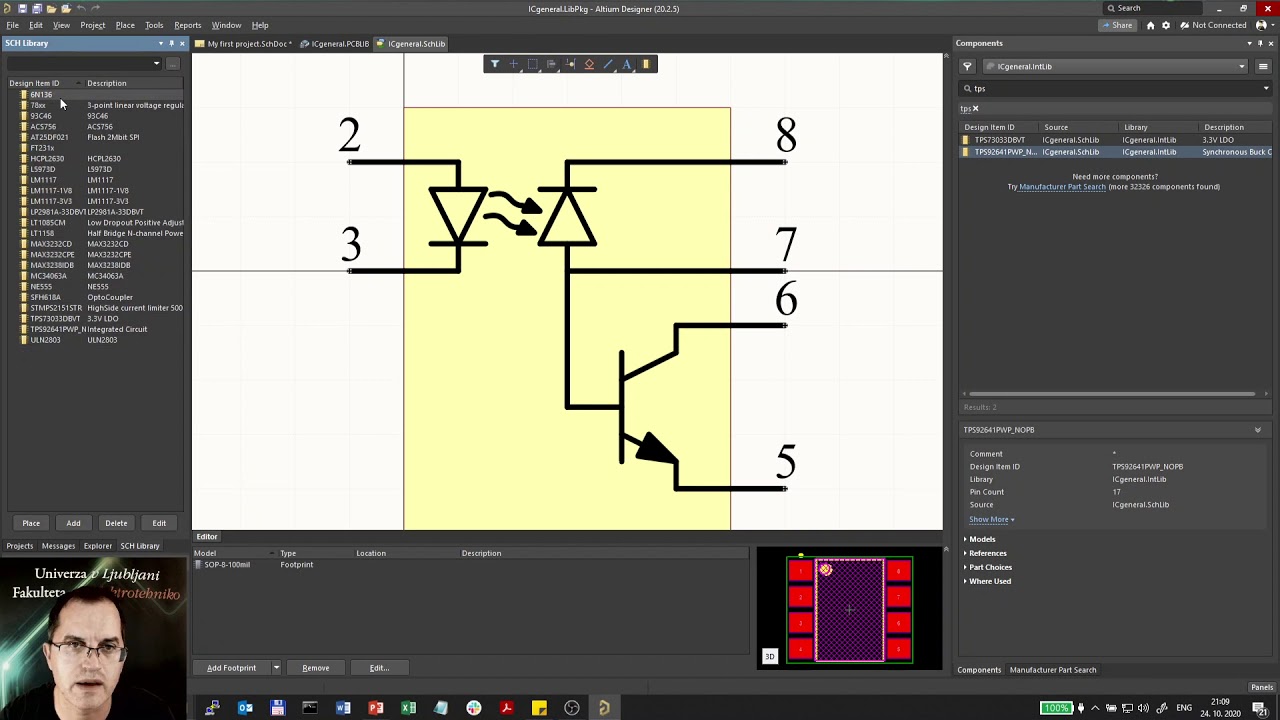This screenshot has height=720, width=1280.
Task: Open the File menu
Action: pyautogui.click(x=12, y=25)
